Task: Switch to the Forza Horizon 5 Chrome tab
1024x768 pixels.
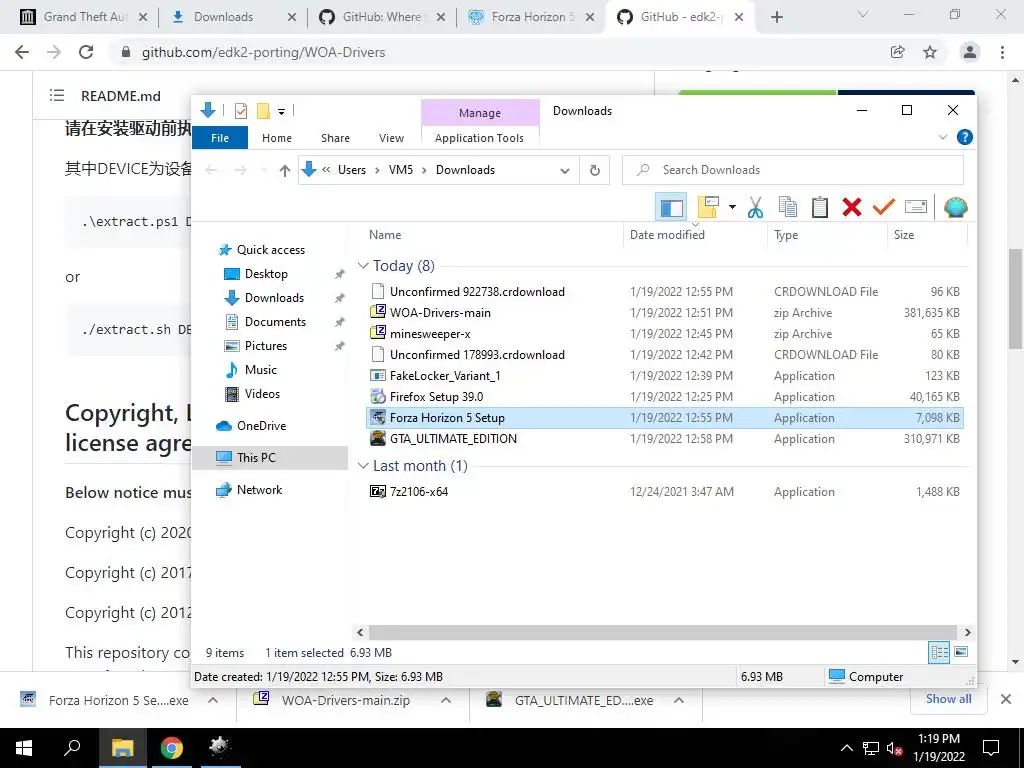Action: point(533,17)
